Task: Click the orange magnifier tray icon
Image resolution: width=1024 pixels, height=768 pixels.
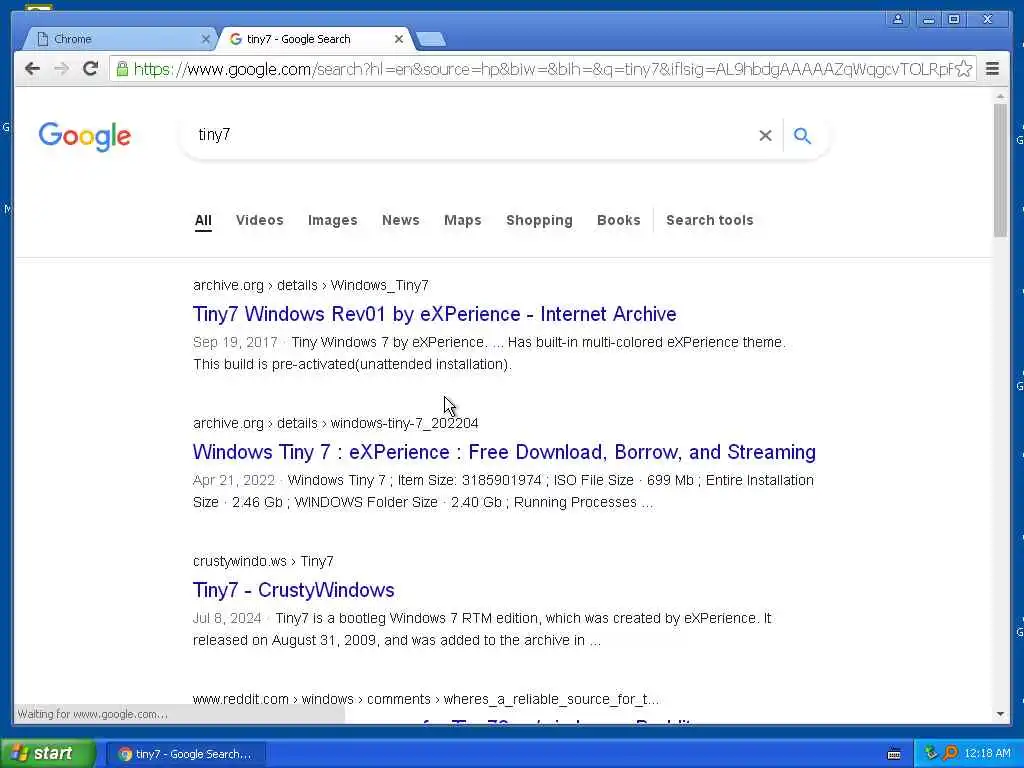Action: pyautogui.click(x=950, y=754)
